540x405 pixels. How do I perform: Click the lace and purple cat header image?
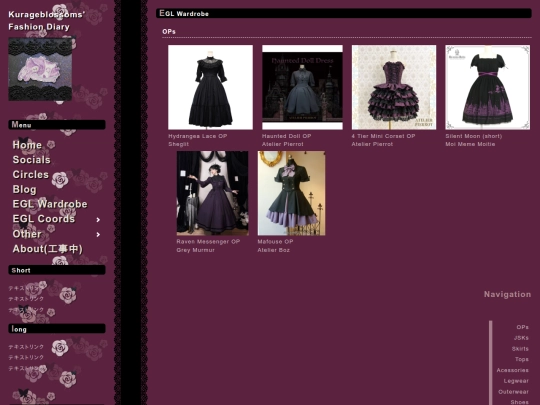(x=40, y=70)
